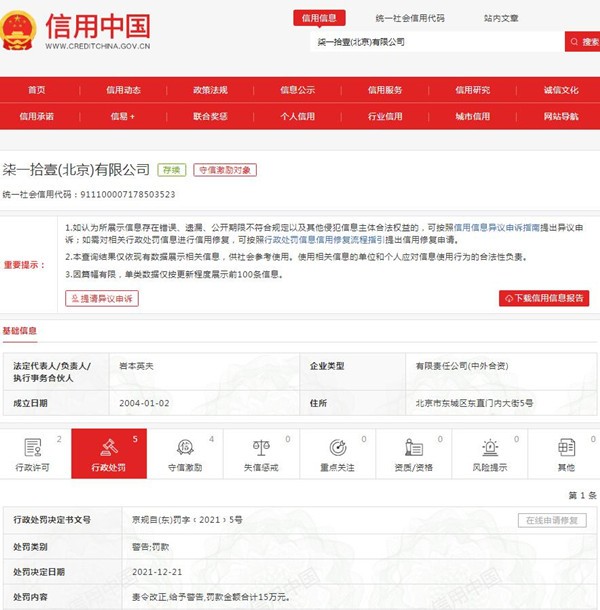This screenshot has width=600, height=610.
Task: Open the 诚信文化 menu item
Action: tap(561, 90)
